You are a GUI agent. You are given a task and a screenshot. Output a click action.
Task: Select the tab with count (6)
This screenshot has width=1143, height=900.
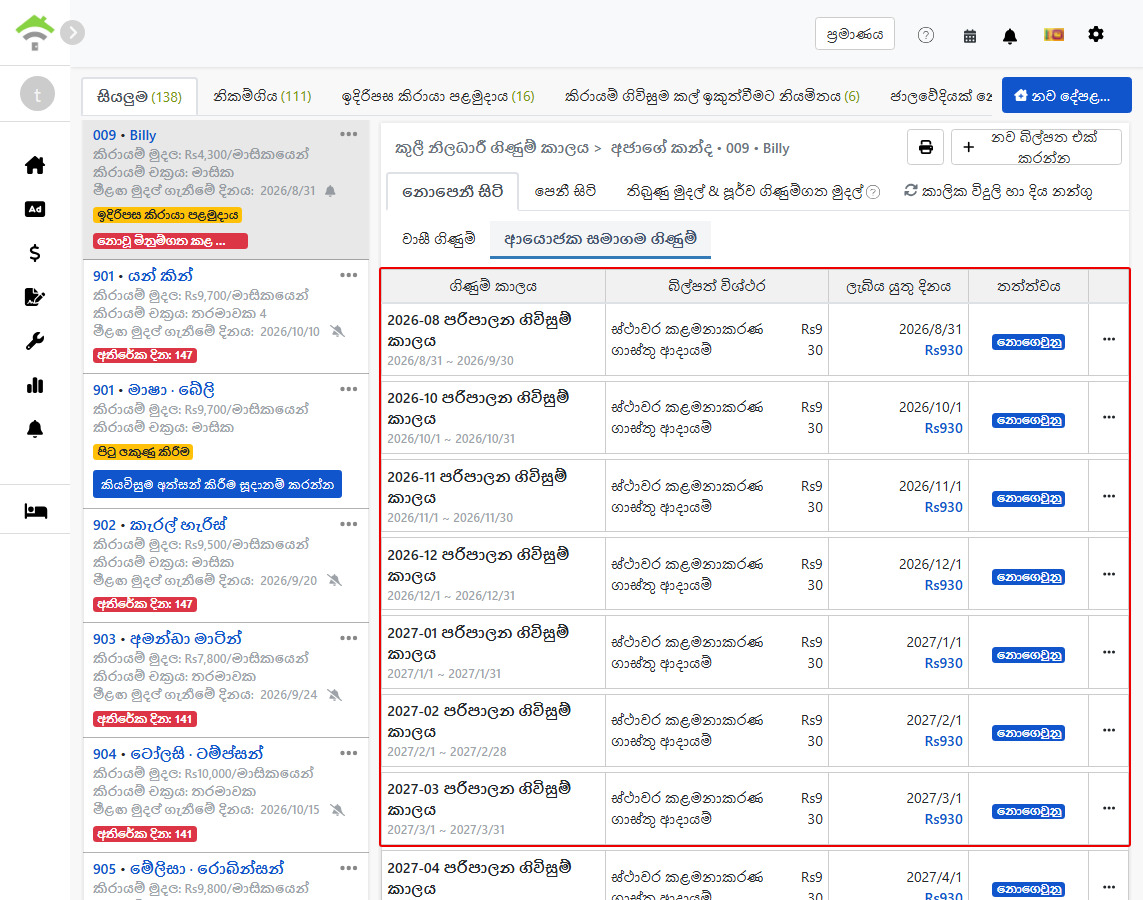pos(712,96)
